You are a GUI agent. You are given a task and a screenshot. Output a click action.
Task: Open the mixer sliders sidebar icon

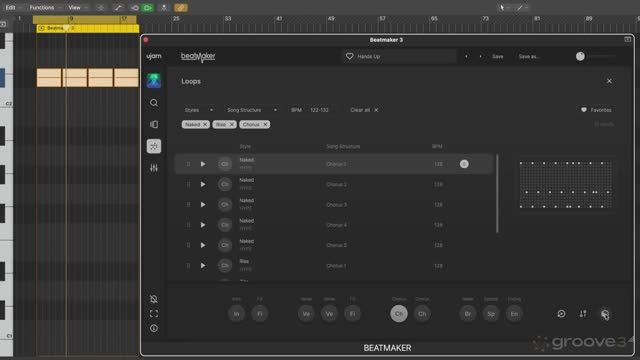(x=154, y=168)
